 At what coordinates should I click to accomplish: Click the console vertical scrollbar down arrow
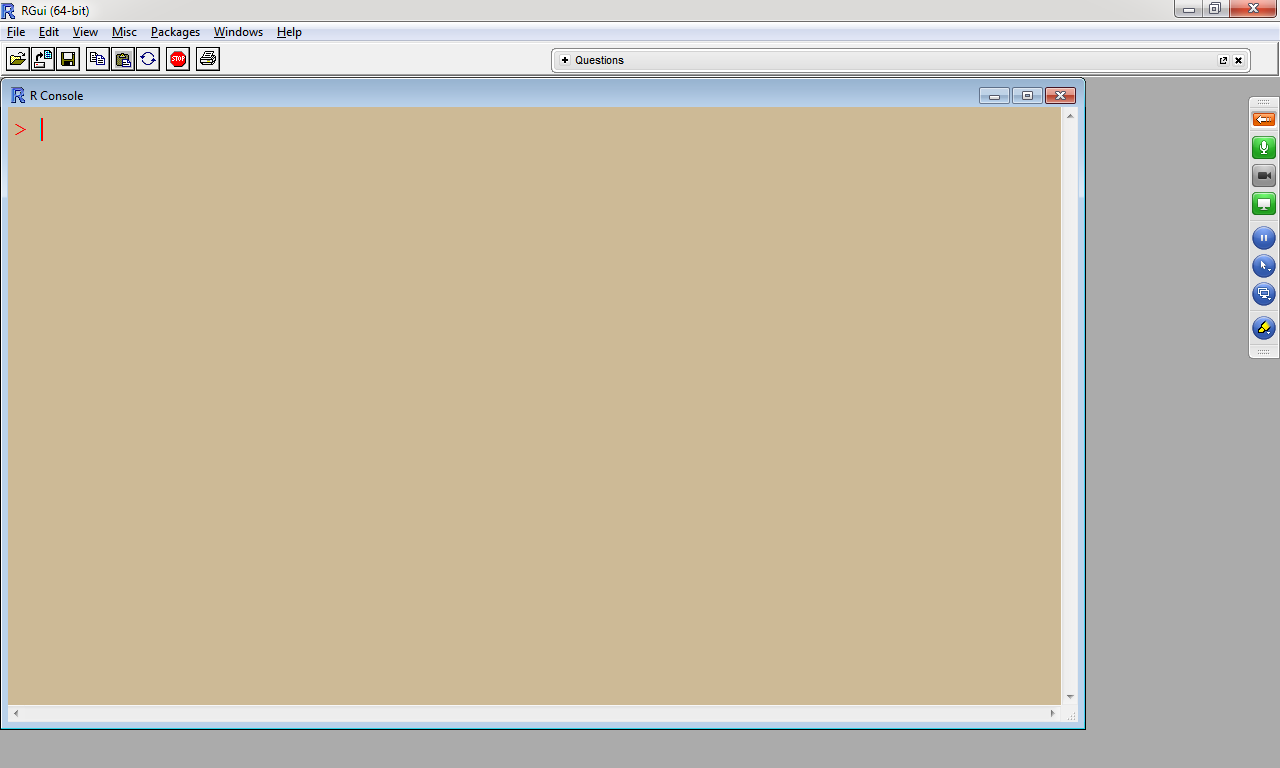(x=1070, y=697)
